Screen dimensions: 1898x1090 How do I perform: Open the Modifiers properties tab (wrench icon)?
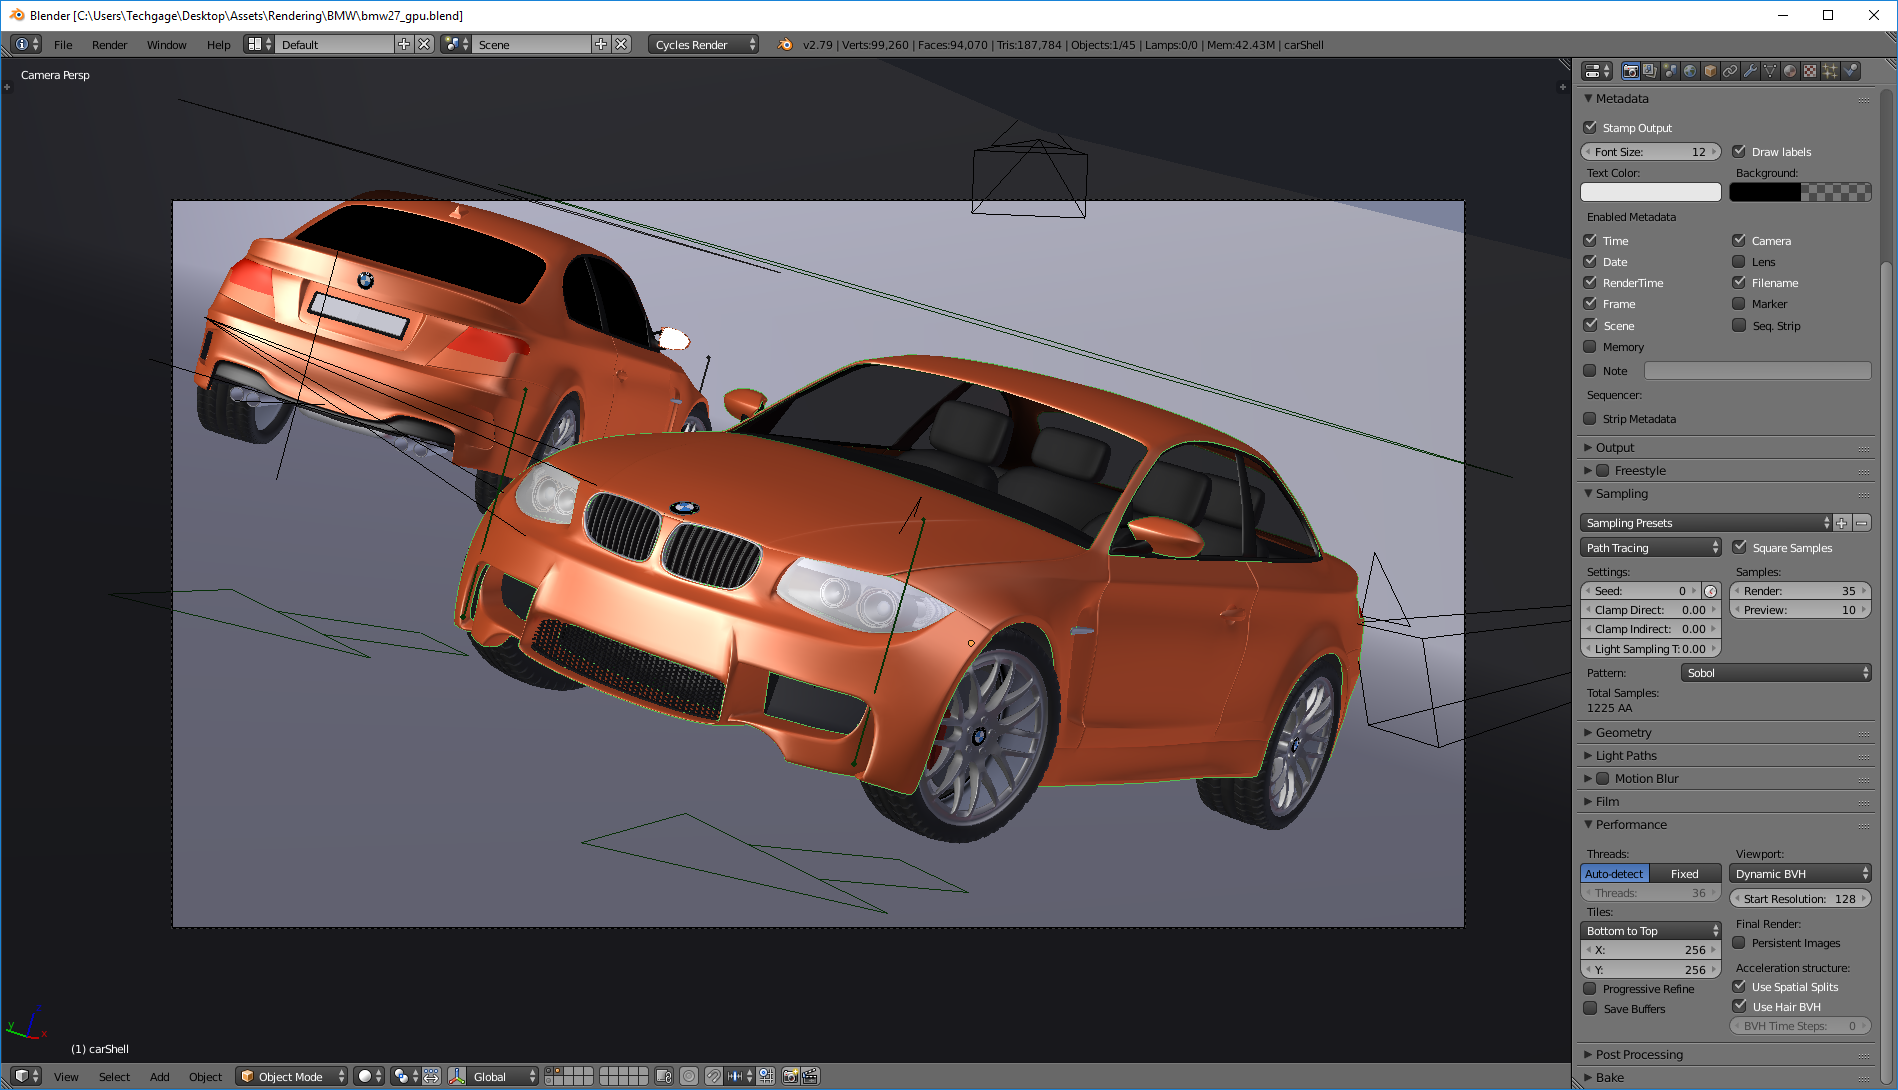pyautogui.click(x=1750, y=71)
